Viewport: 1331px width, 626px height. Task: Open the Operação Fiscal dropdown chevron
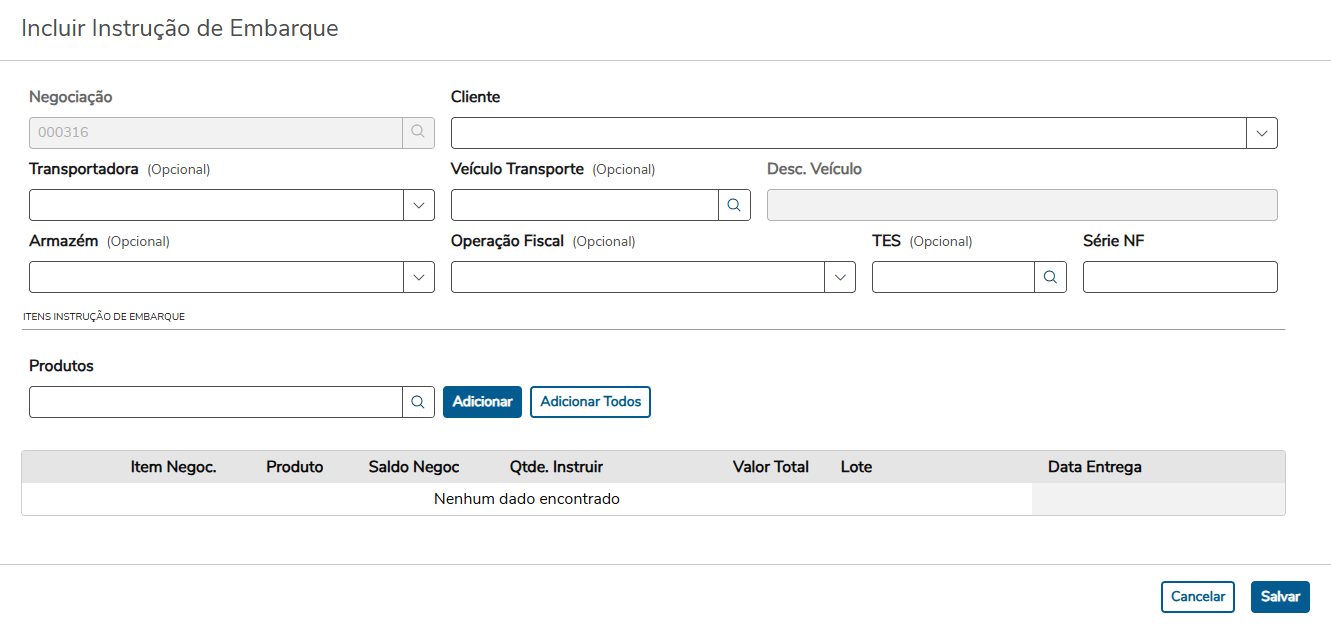[840, 277]
